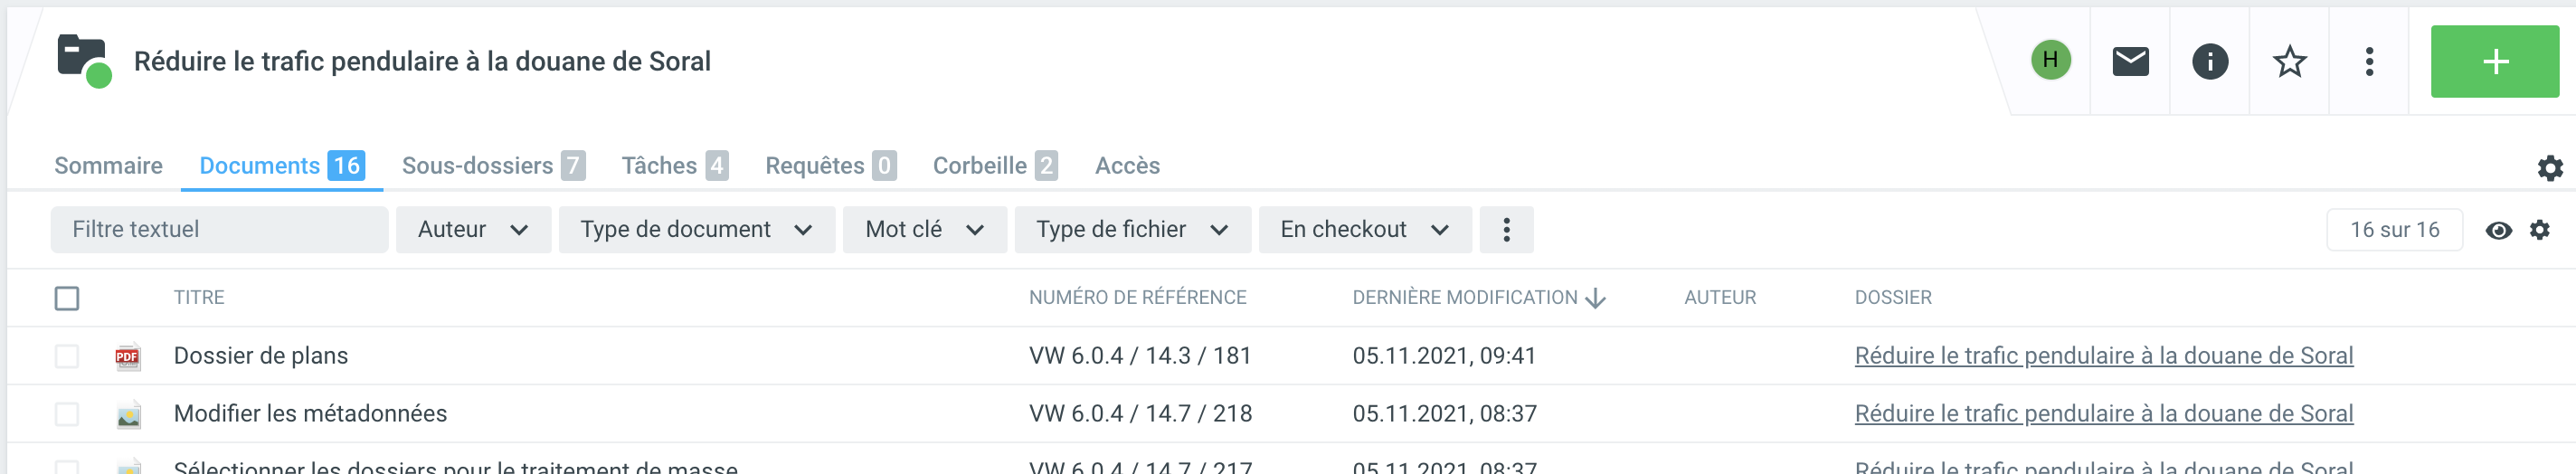Open list column settings gear
The height and width of the screenshot is (474, 2576).
pyautogui.click(x=2539, y=230)
